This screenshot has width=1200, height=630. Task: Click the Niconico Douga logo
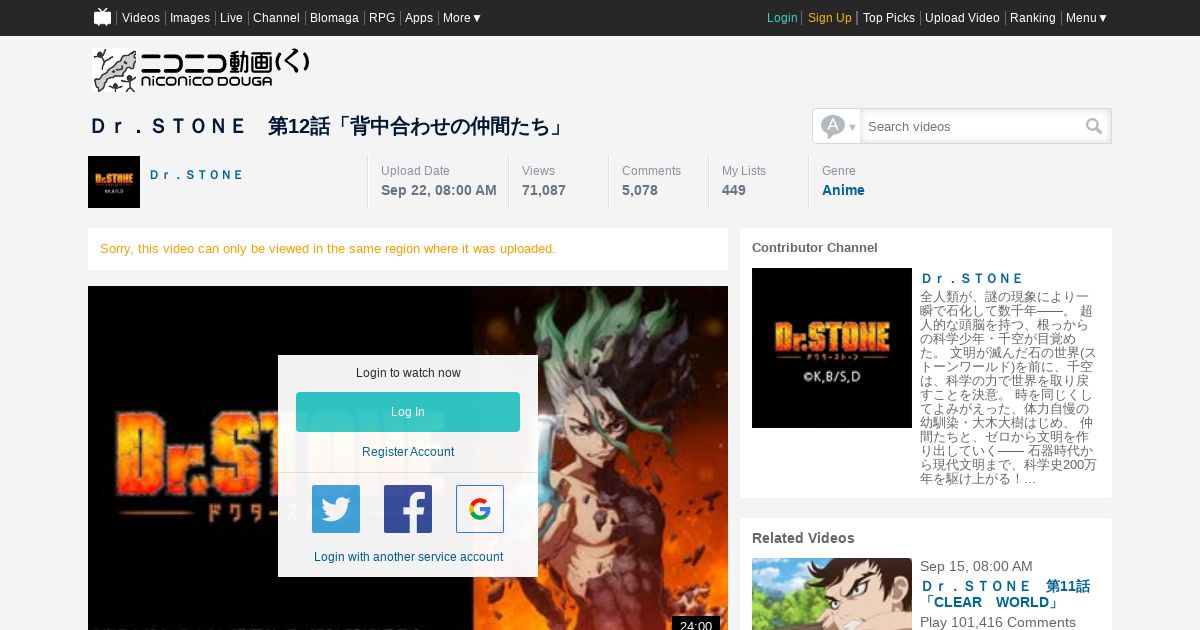point(201,70)
